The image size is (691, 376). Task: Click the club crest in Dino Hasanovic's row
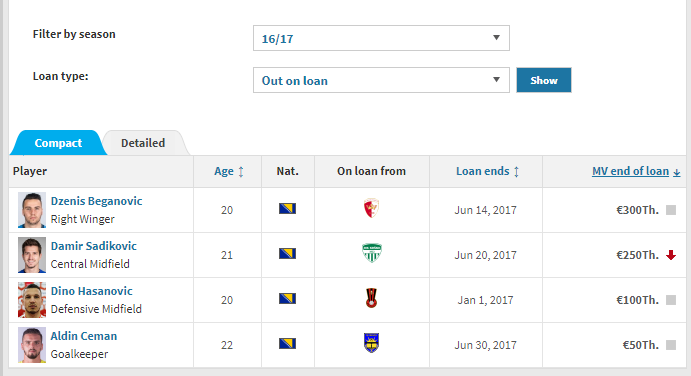(x=372, y=298)
